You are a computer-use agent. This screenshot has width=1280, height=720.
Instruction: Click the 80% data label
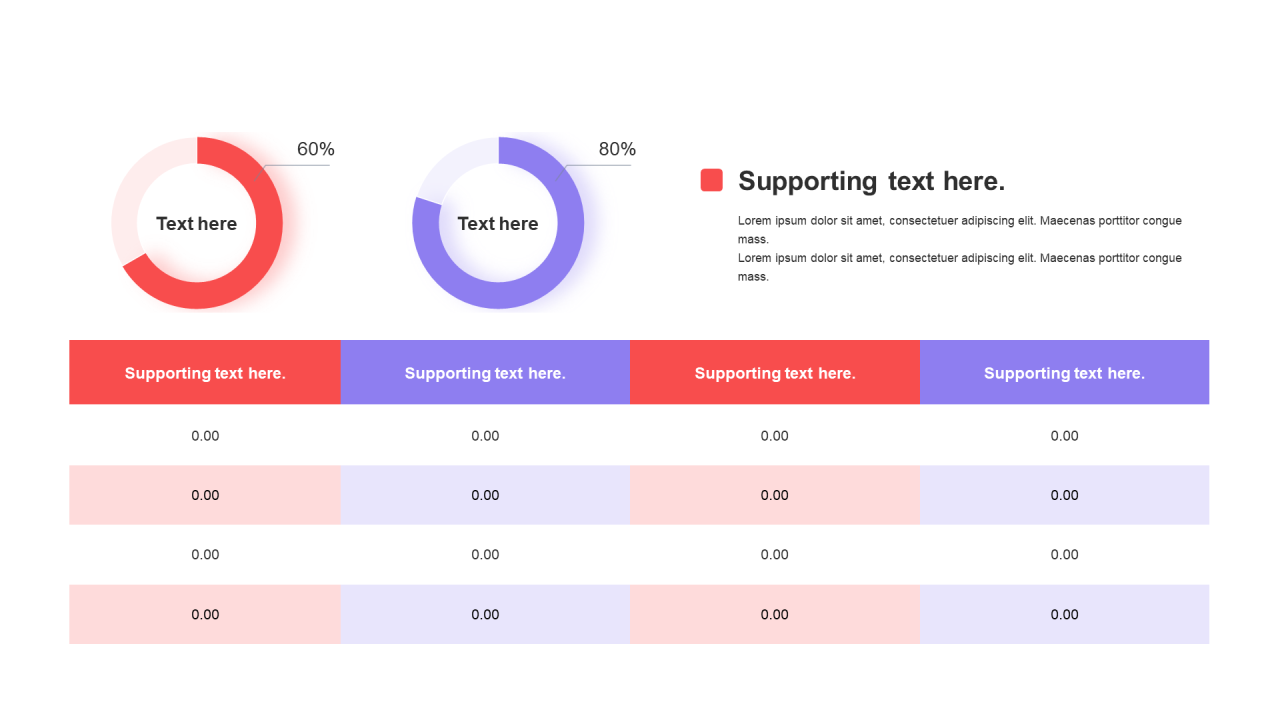pyautogui.click(x=617, y=149)
